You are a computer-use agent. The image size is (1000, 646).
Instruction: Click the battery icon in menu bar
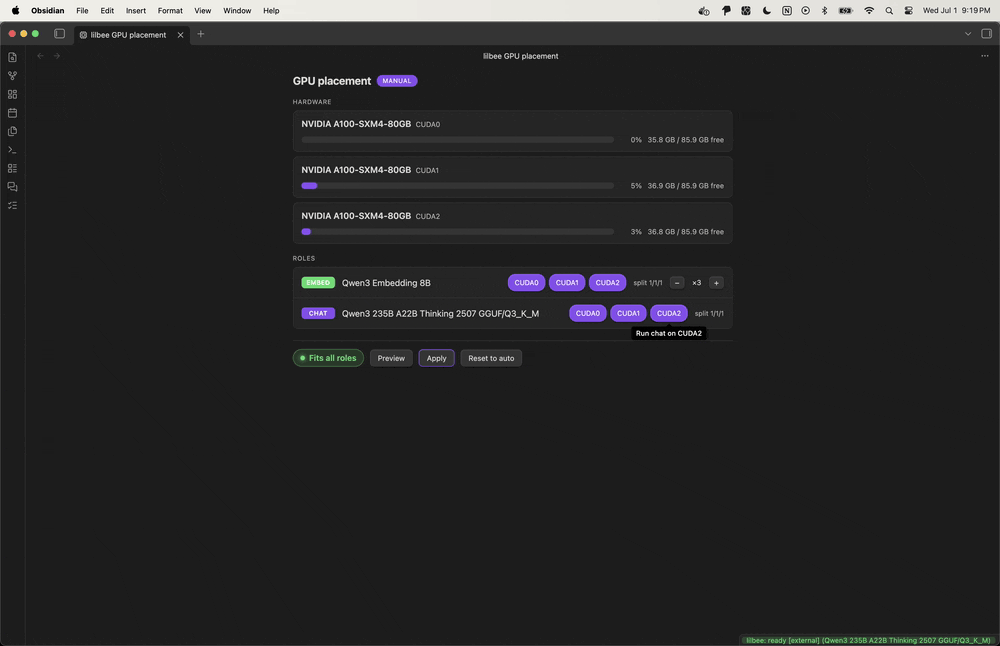[x=846, y=10]
